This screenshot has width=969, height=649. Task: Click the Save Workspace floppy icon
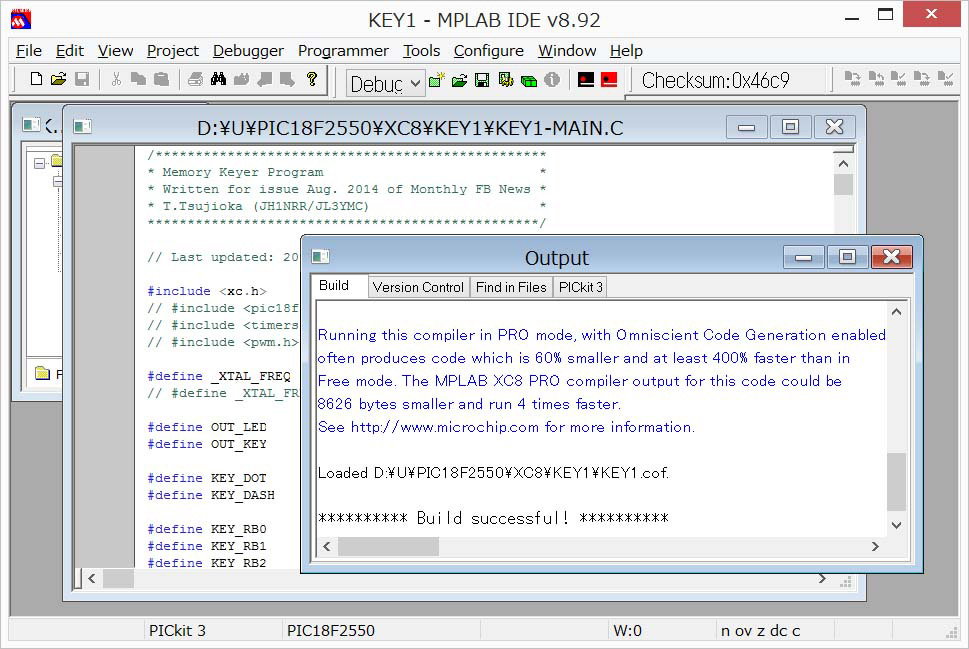pos(482,80)
